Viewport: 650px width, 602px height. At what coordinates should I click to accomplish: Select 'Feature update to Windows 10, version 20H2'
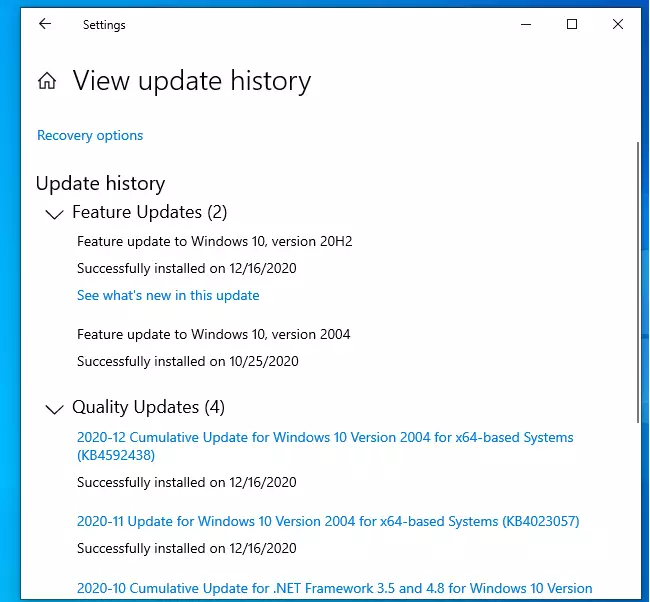pos(214,241)
